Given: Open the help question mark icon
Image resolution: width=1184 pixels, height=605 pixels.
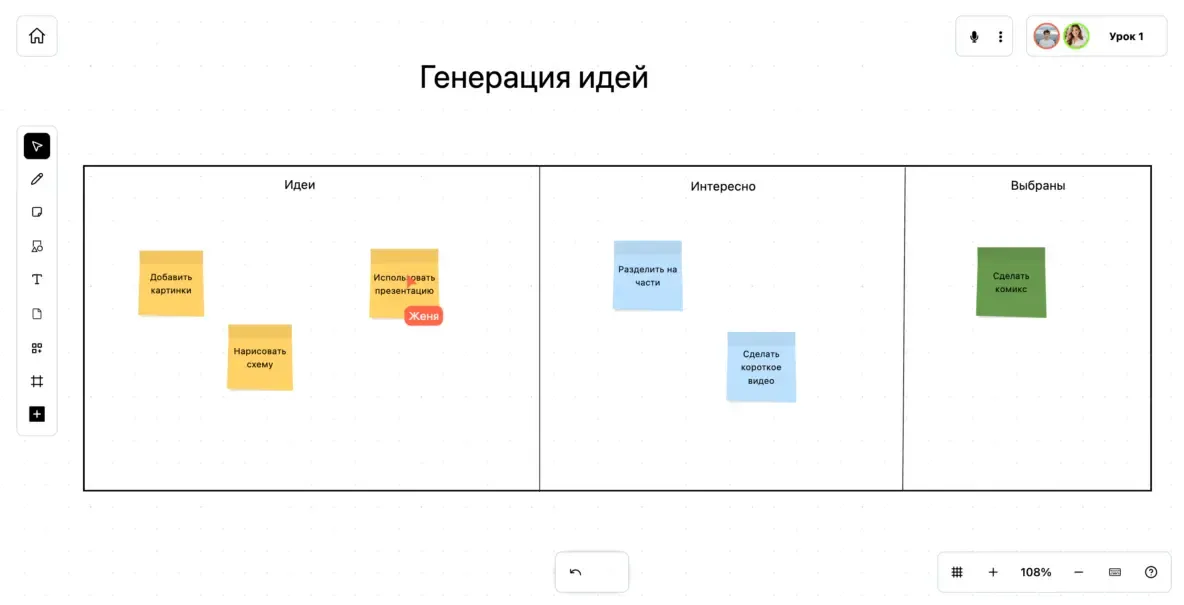Looking at the screenshot, I should point(1151,571).
